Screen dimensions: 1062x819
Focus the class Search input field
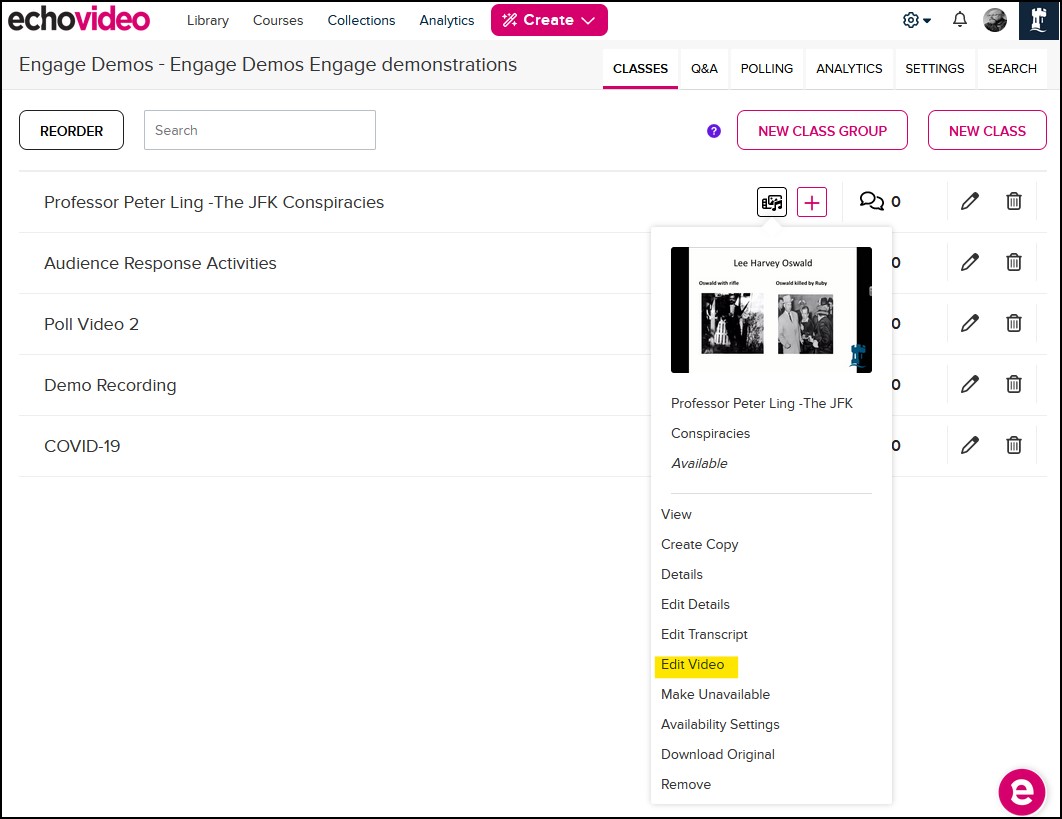260,131
